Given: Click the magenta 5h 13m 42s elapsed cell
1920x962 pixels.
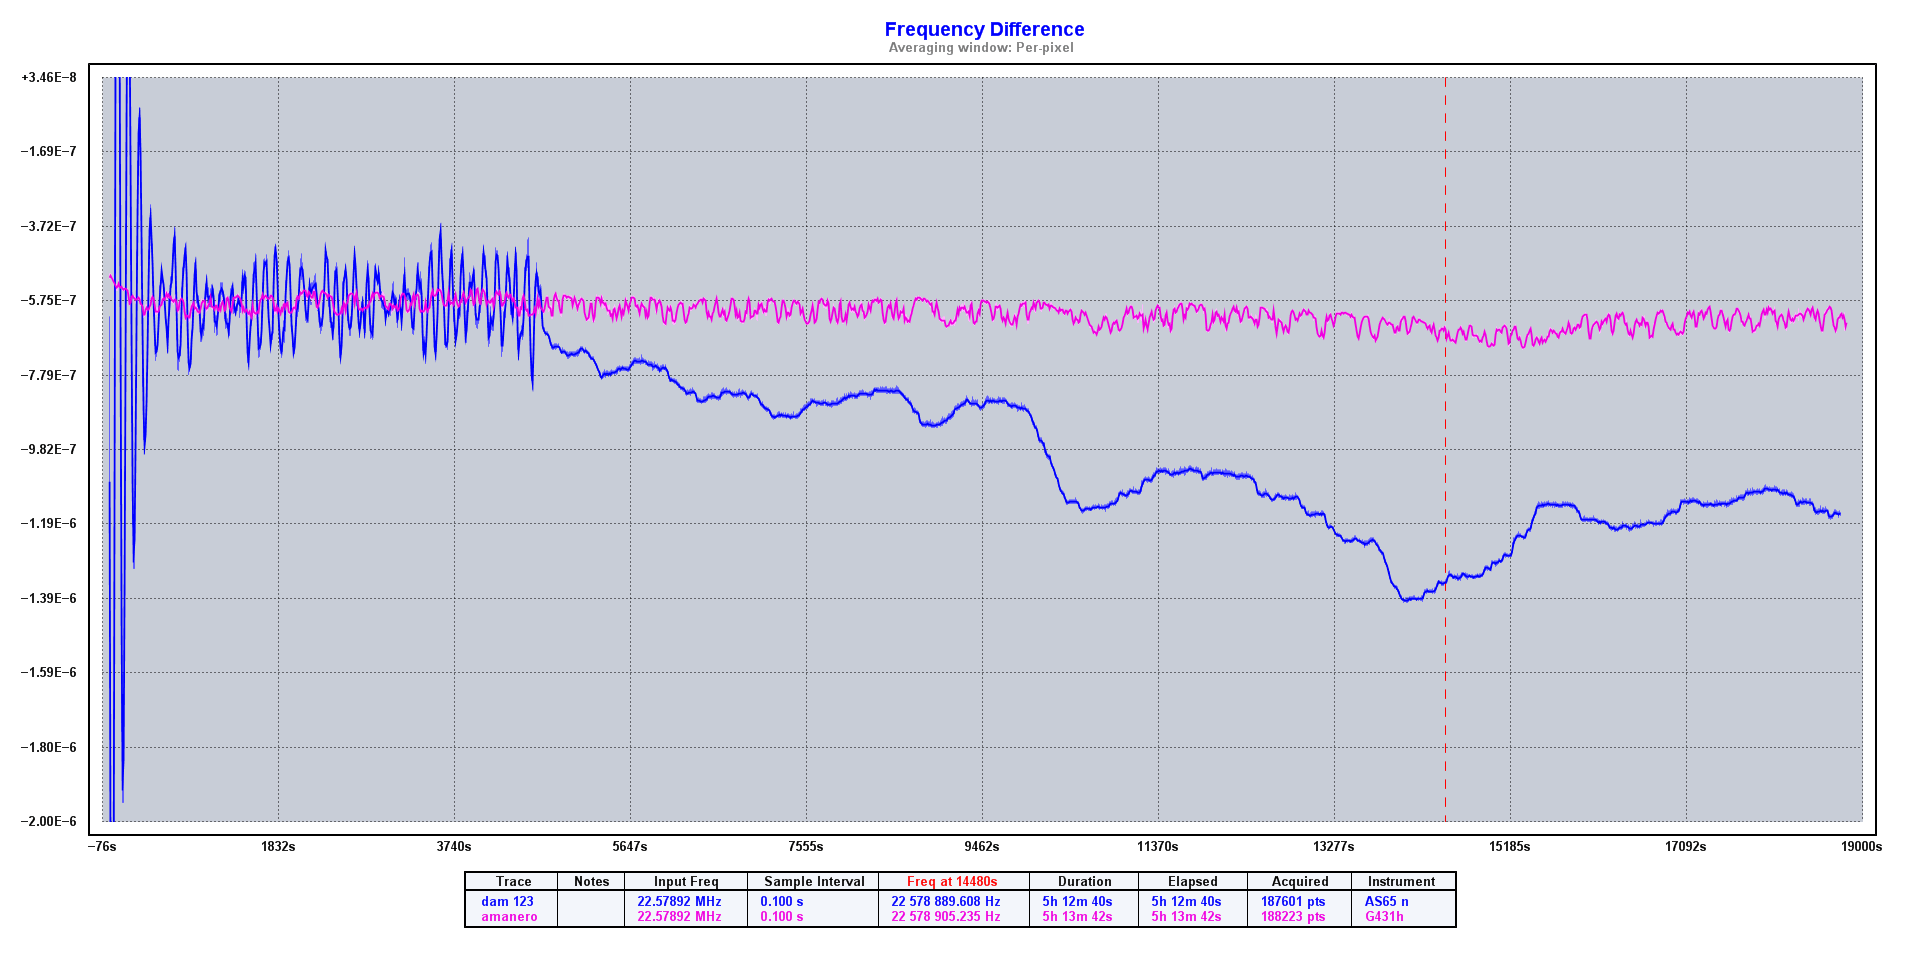Looking at the screenshot, I should tap(1186, 916).
